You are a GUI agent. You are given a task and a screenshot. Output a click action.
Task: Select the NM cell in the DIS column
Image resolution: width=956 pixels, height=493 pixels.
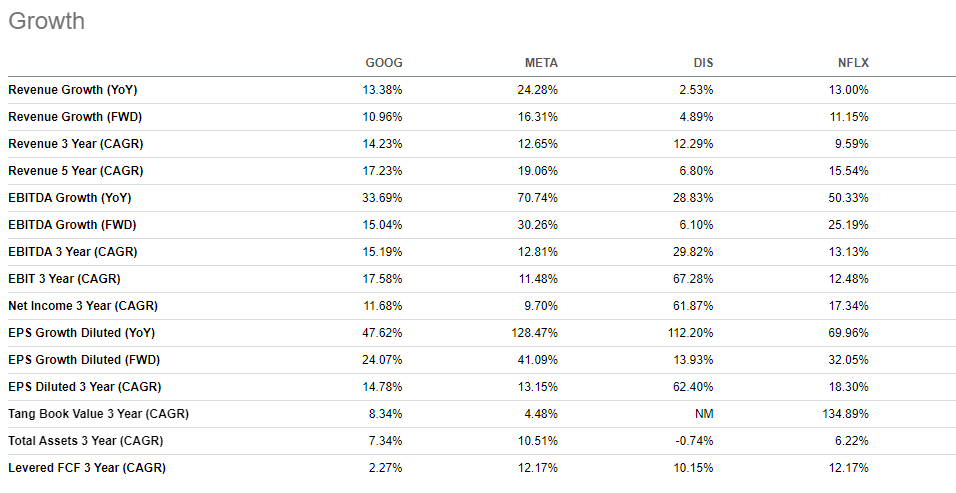702,414
